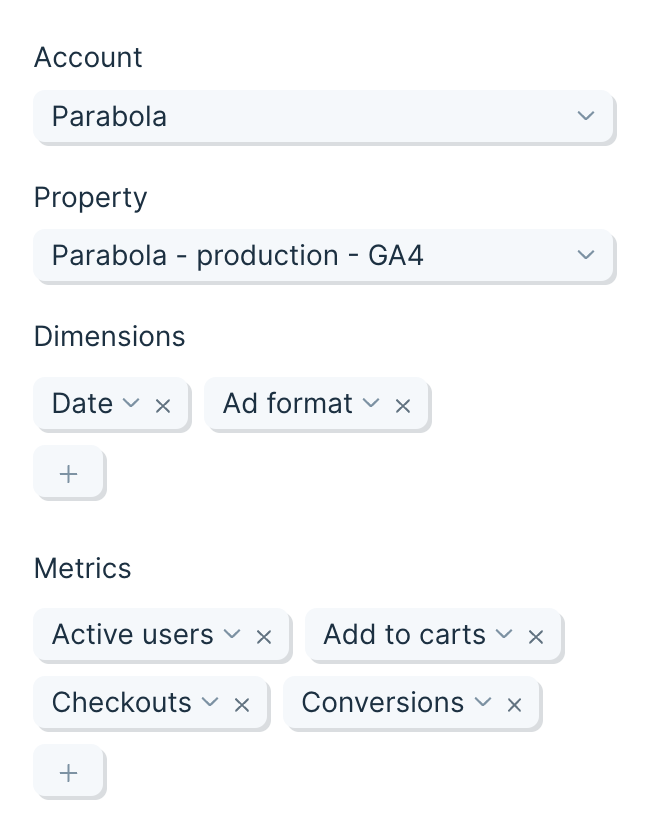The image size is (646, 832).
Task: Open the Add to carts chevron
Action: pos(504,634)
